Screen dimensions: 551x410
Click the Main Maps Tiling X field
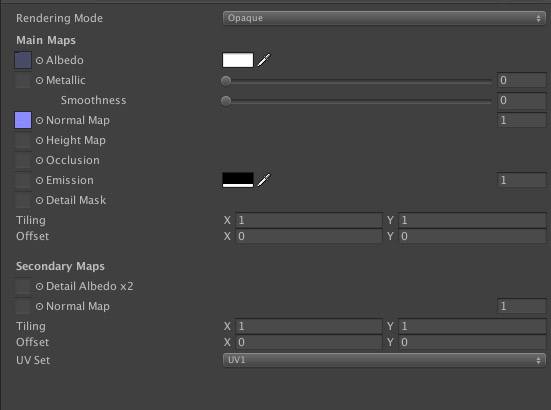coord(309,220)
